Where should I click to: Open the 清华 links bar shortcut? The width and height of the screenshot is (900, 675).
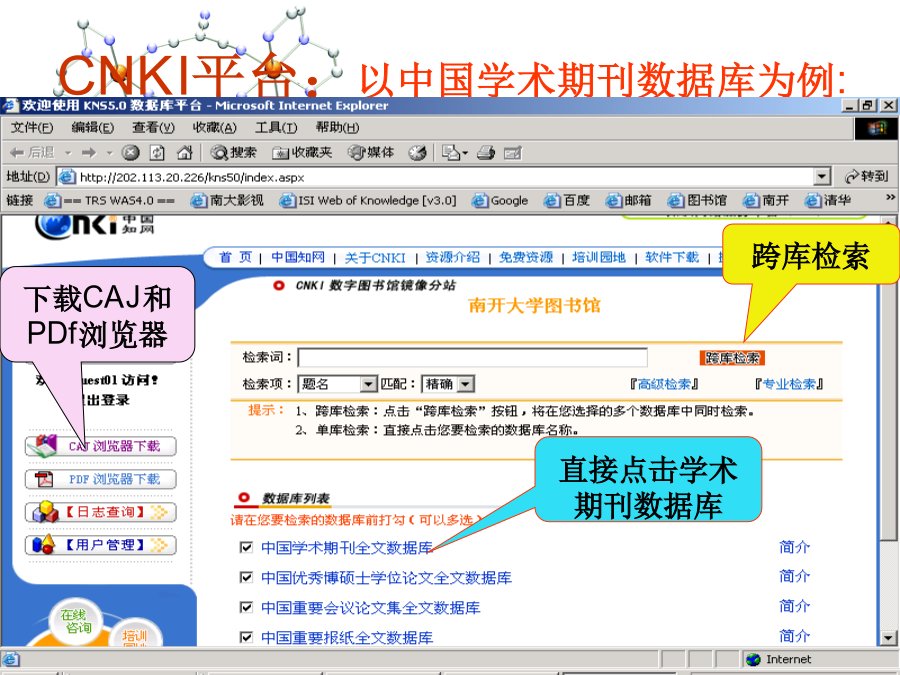point(828,200)
